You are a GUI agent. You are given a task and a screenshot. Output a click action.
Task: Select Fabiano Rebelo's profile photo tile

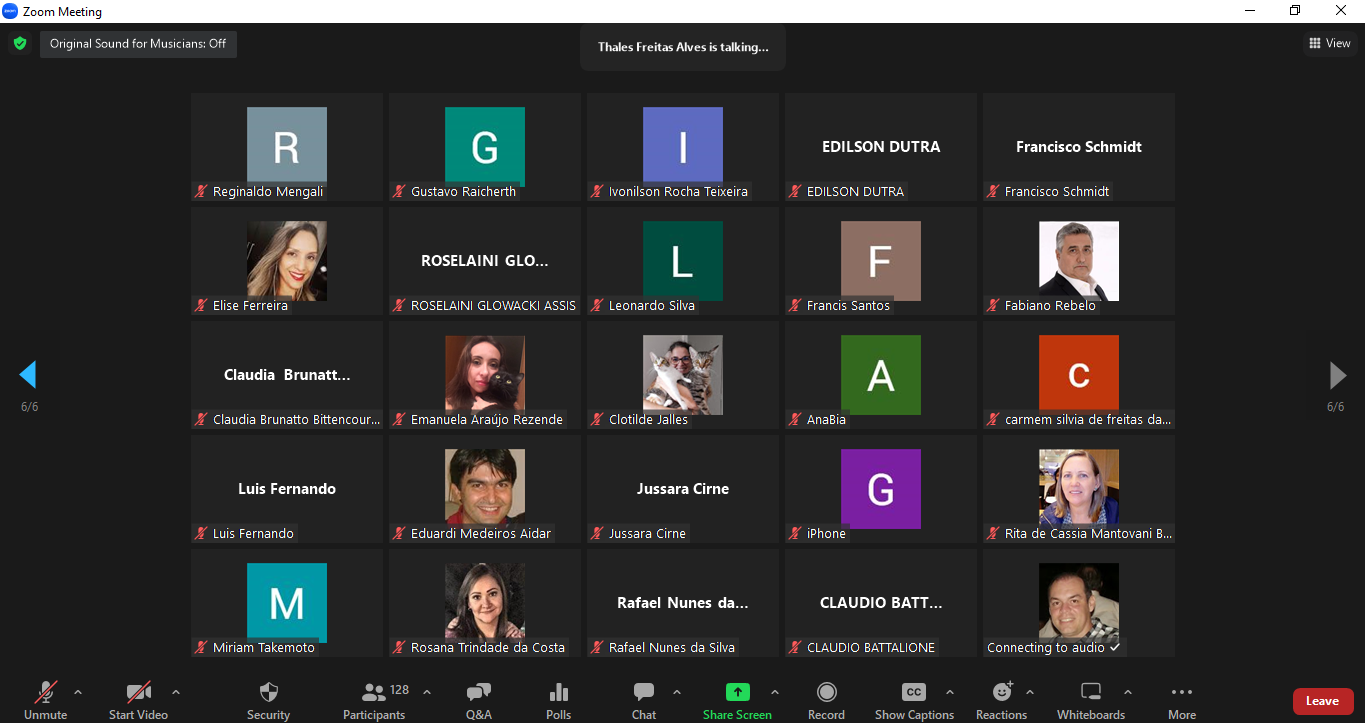coord(1079,261)
